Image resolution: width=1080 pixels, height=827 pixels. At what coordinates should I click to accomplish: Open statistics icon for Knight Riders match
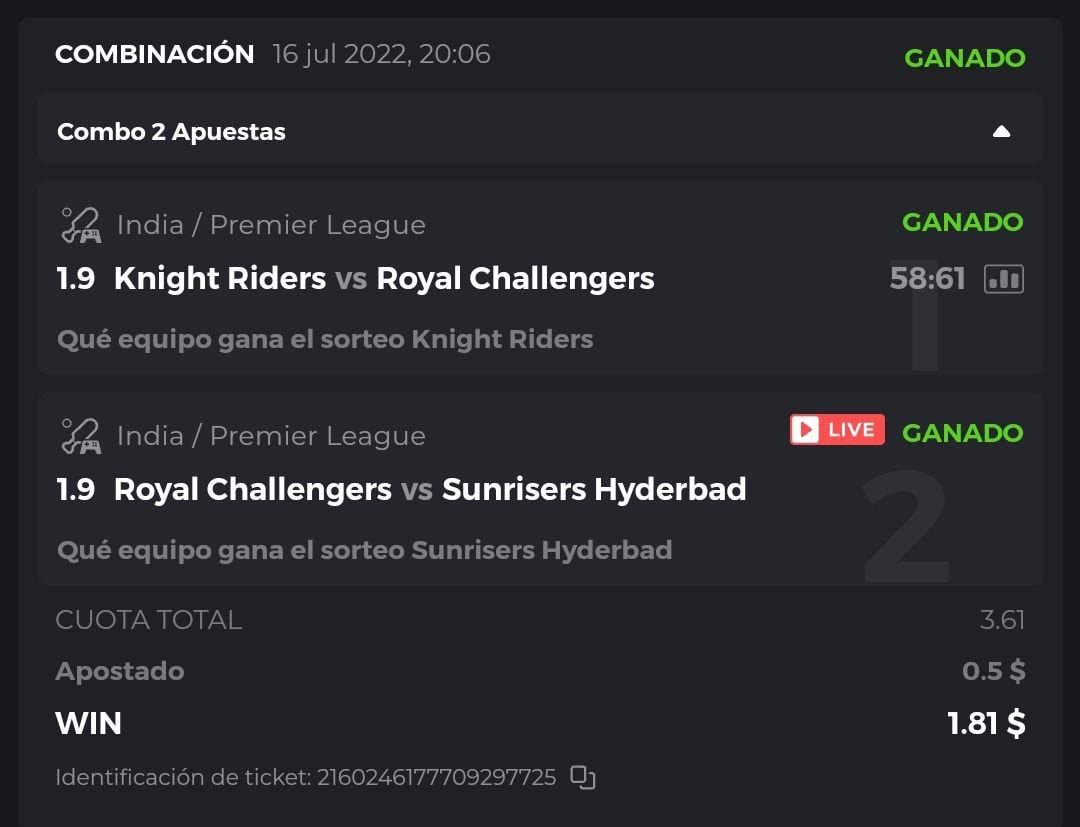click(x=1003, y=279)
